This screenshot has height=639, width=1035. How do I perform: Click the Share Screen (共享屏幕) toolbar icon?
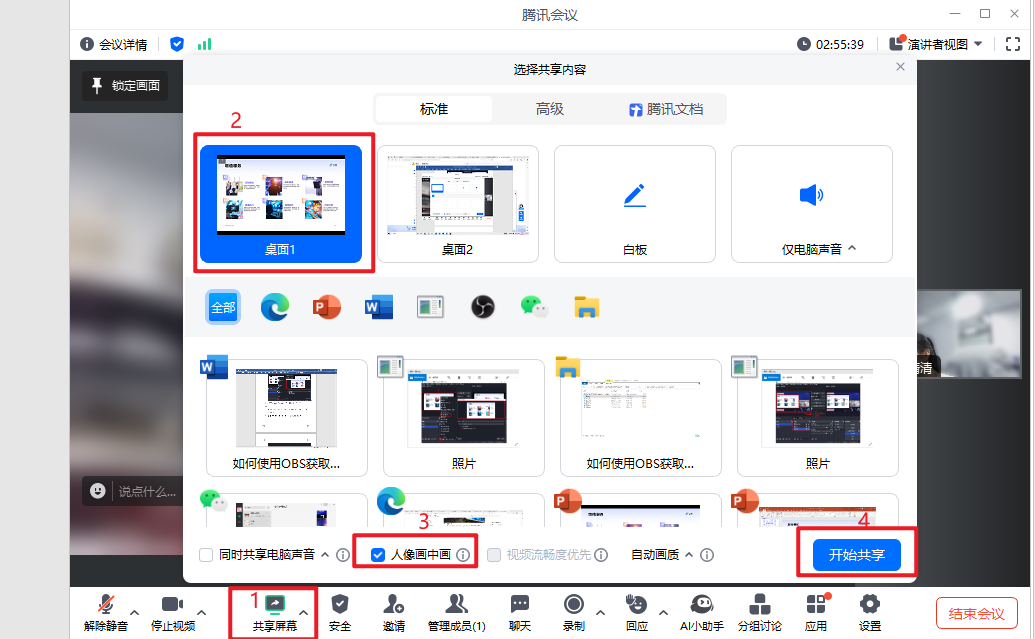coord(273,605)
